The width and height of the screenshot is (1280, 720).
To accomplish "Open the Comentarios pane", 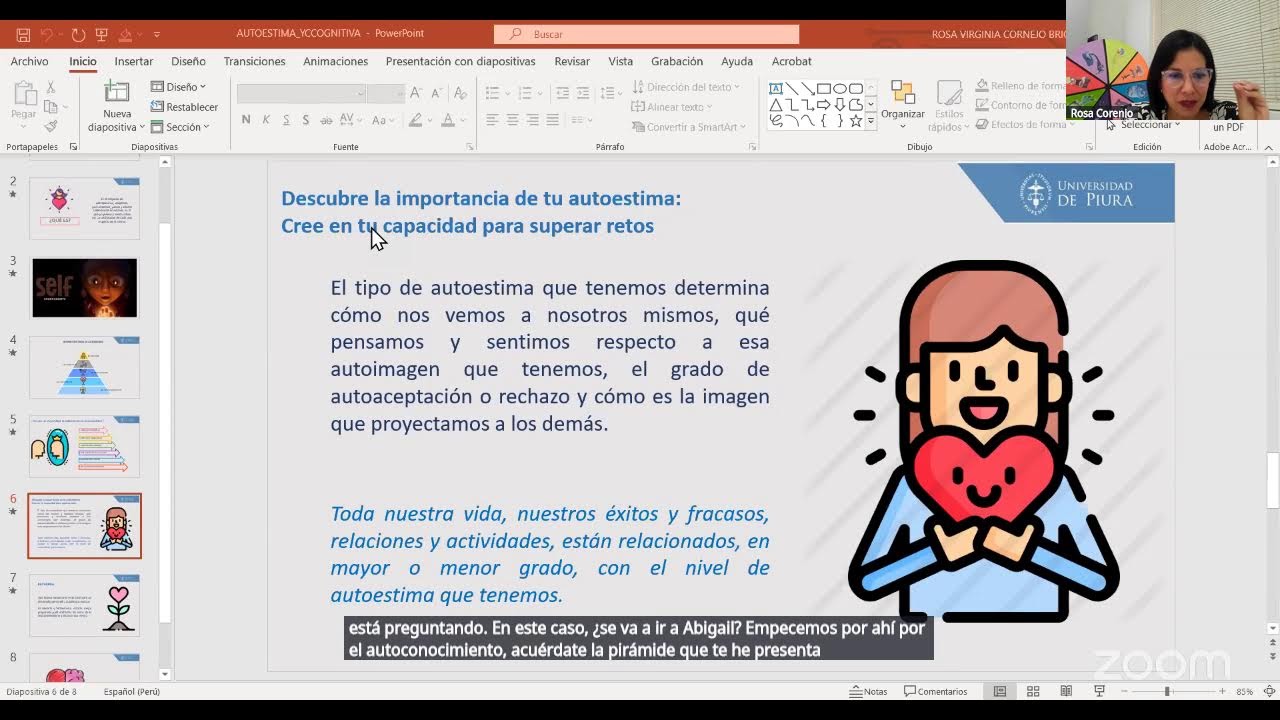I will point(936,691).
